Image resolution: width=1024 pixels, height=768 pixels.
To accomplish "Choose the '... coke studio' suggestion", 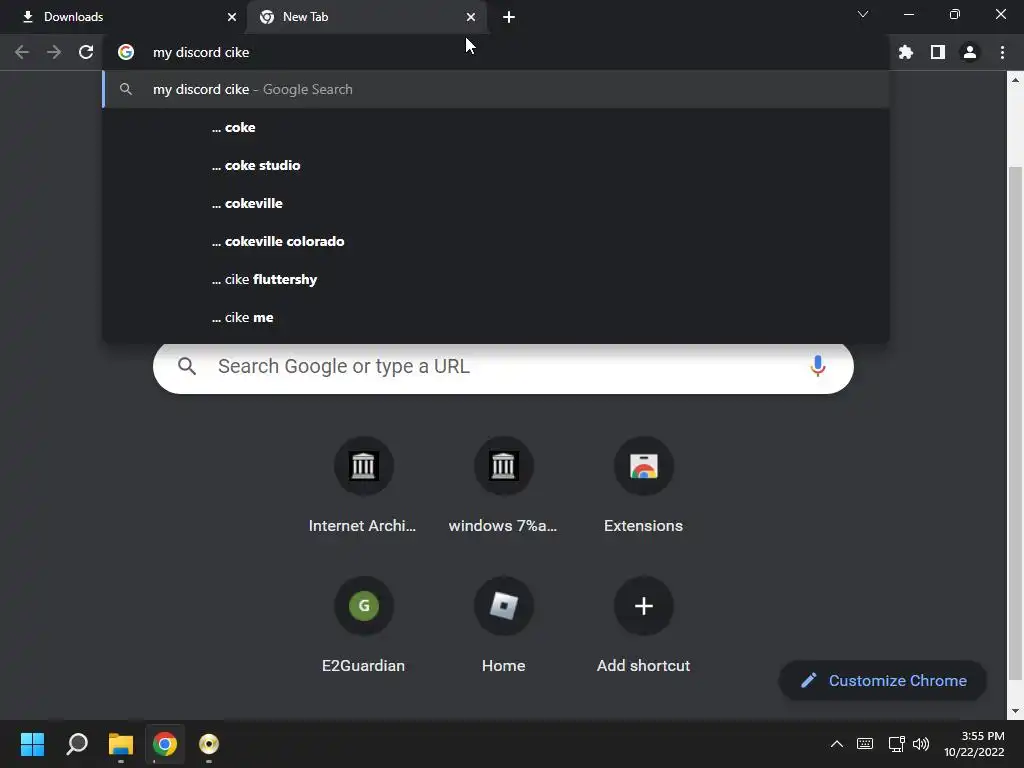I will 496,165.
